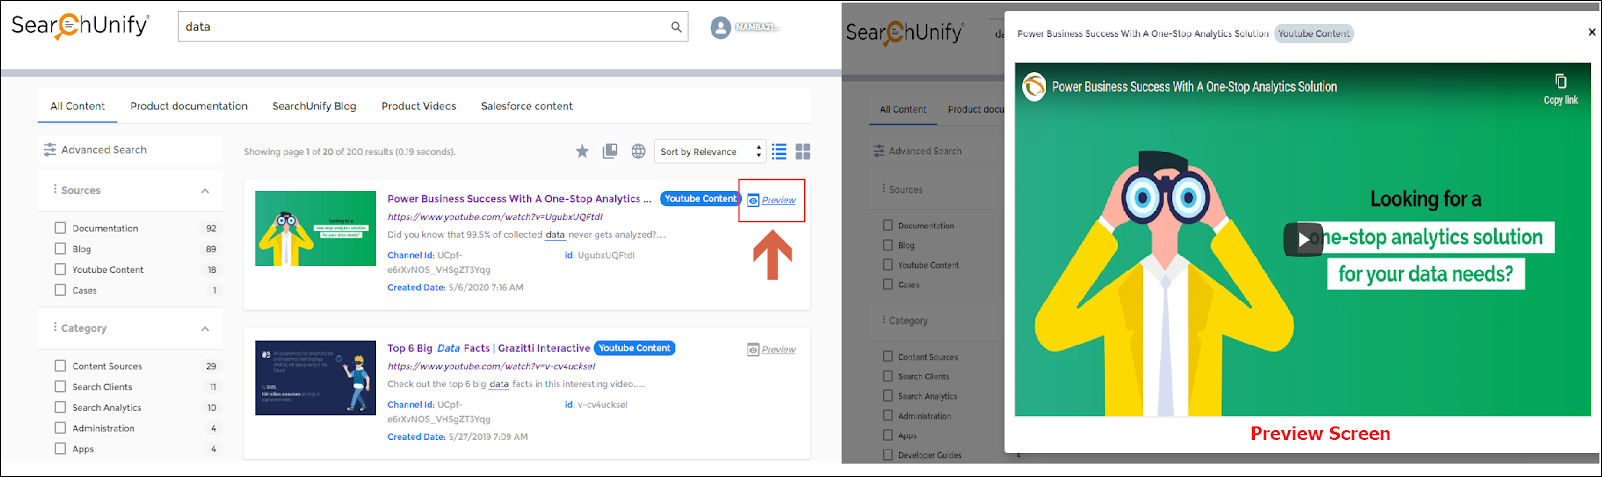Collapse the Category filter section
This screenshot has height=477, width=1602.
pyautogui.click(x=205, y=329)
